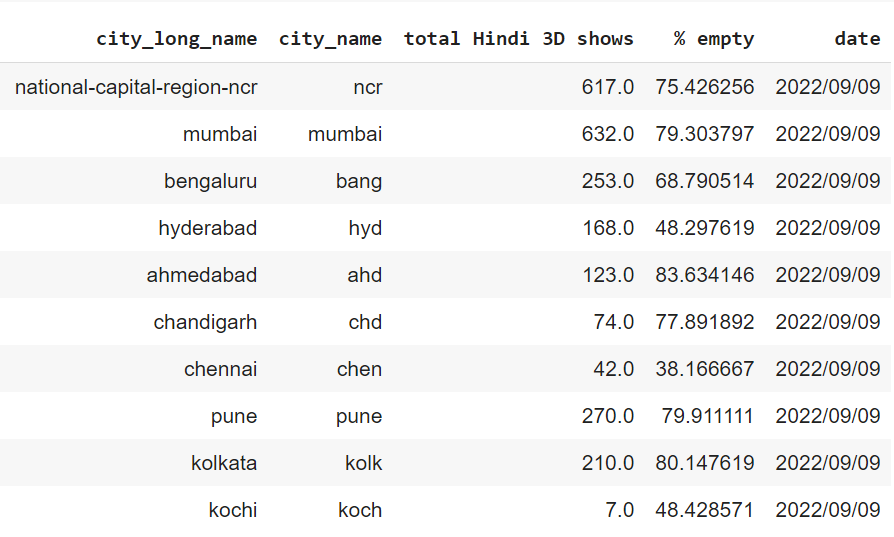Select the chd city_name cell
Image resolution: width=894 pixels, height=537 pixels.
365,322
